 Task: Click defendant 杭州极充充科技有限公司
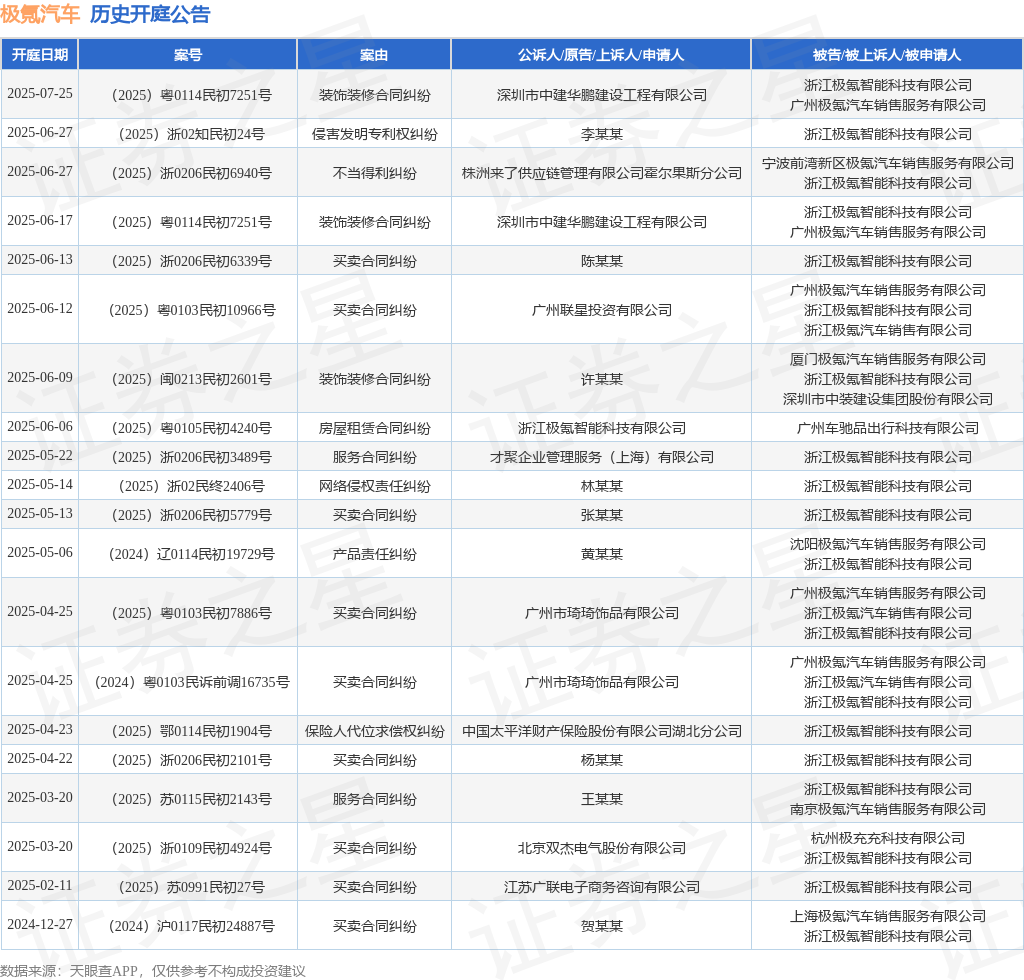click(x=888, y=838)
